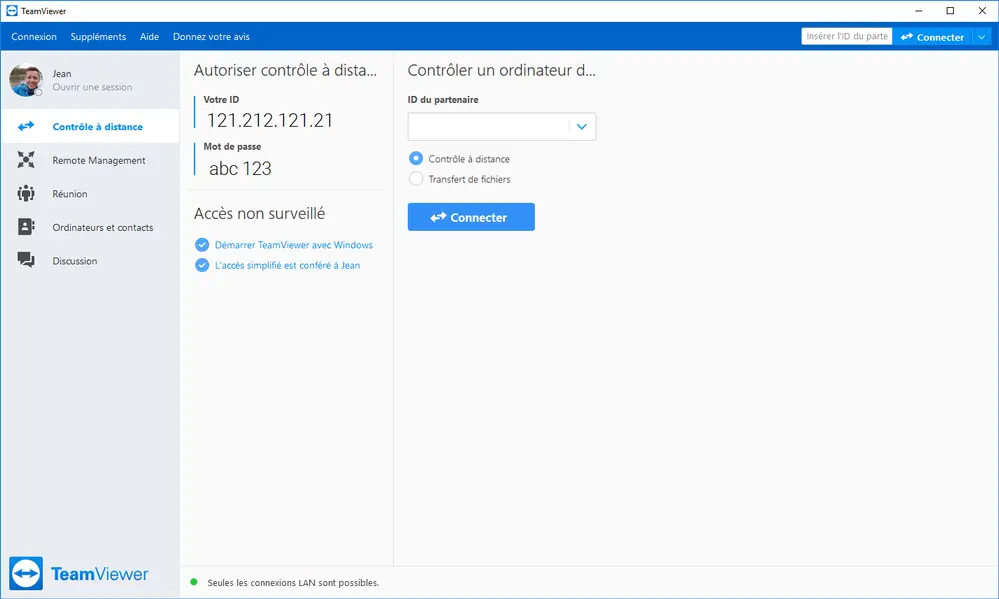Click the Ouvrir une session link
The height and width of the screenshot is (599, 999).
pos(92,87)
